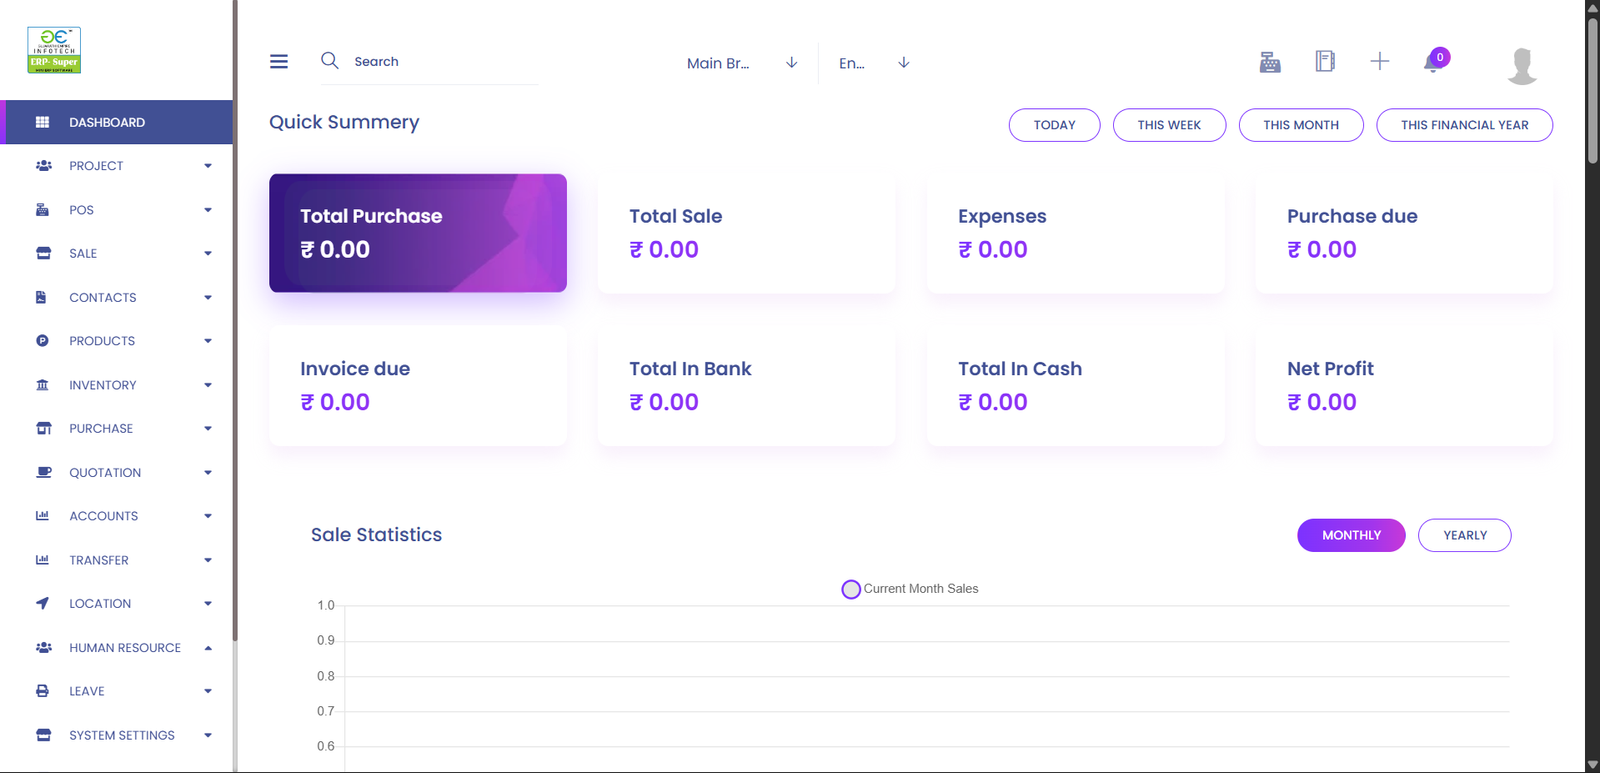Click the search magnifier icon
This screenshot has height=773, width=1600.
pyautogui.click(x=329, y=61)
